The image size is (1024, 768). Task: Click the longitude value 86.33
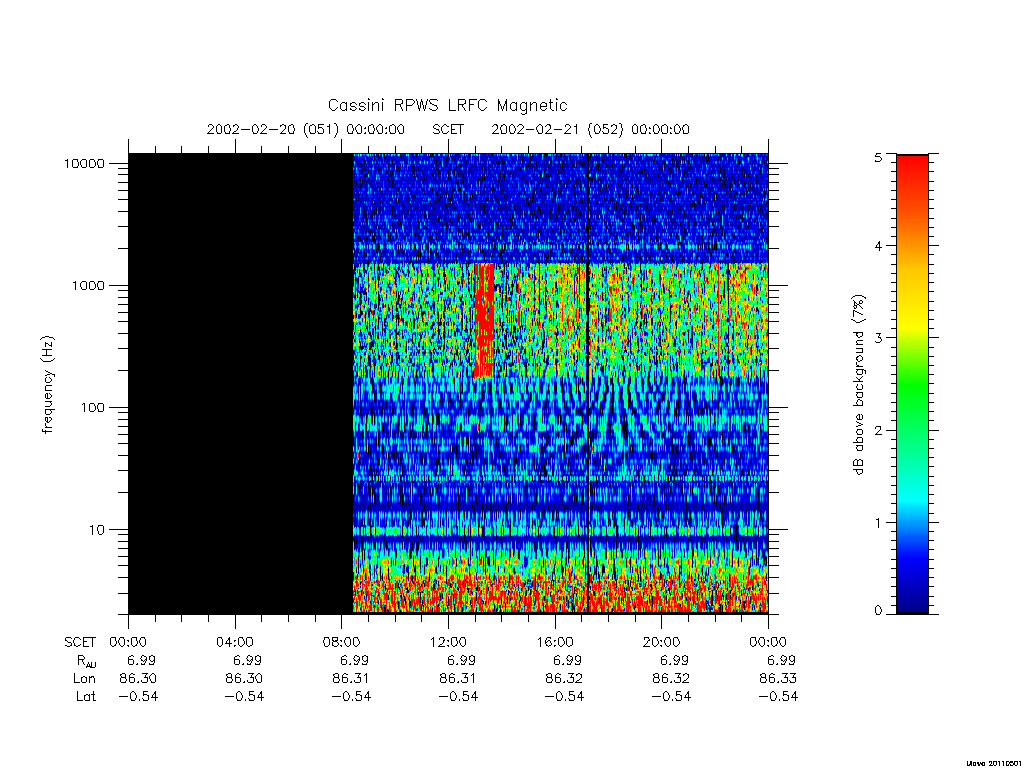point(778,679)
